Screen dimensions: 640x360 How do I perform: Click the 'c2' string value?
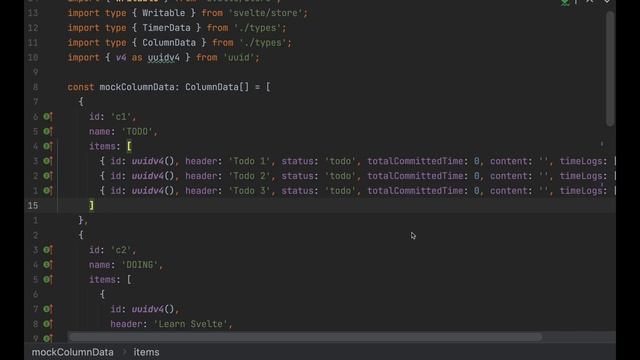click(x=121, y=250)
